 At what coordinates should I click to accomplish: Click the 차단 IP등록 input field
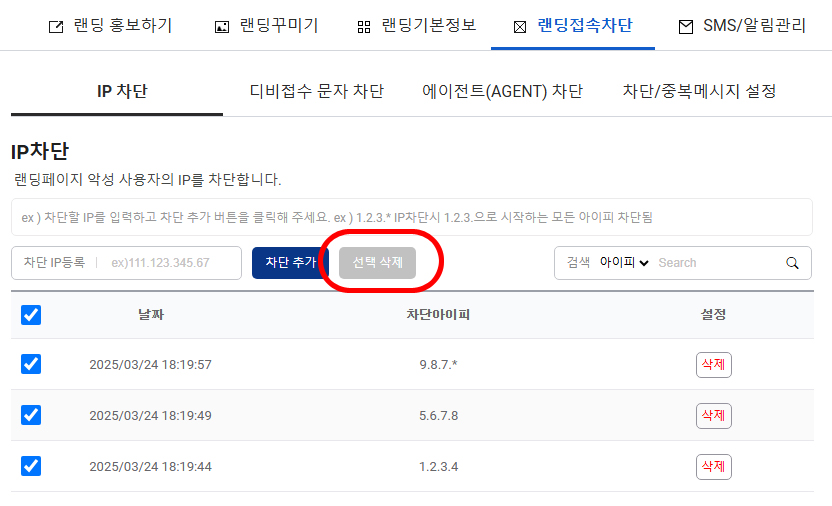(x=170, y=263)
